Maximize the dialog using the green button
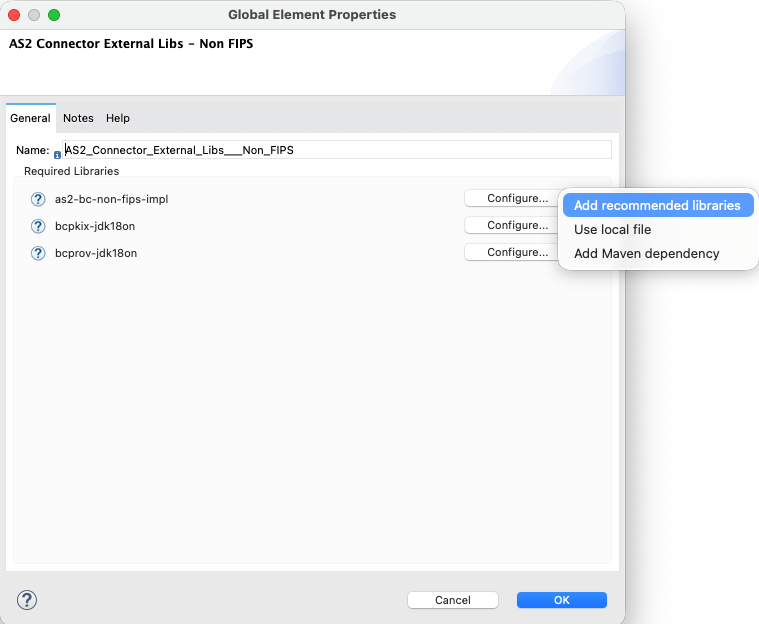Image resolution: width=759 pixels, height=624 pixels. coord(54,15)
